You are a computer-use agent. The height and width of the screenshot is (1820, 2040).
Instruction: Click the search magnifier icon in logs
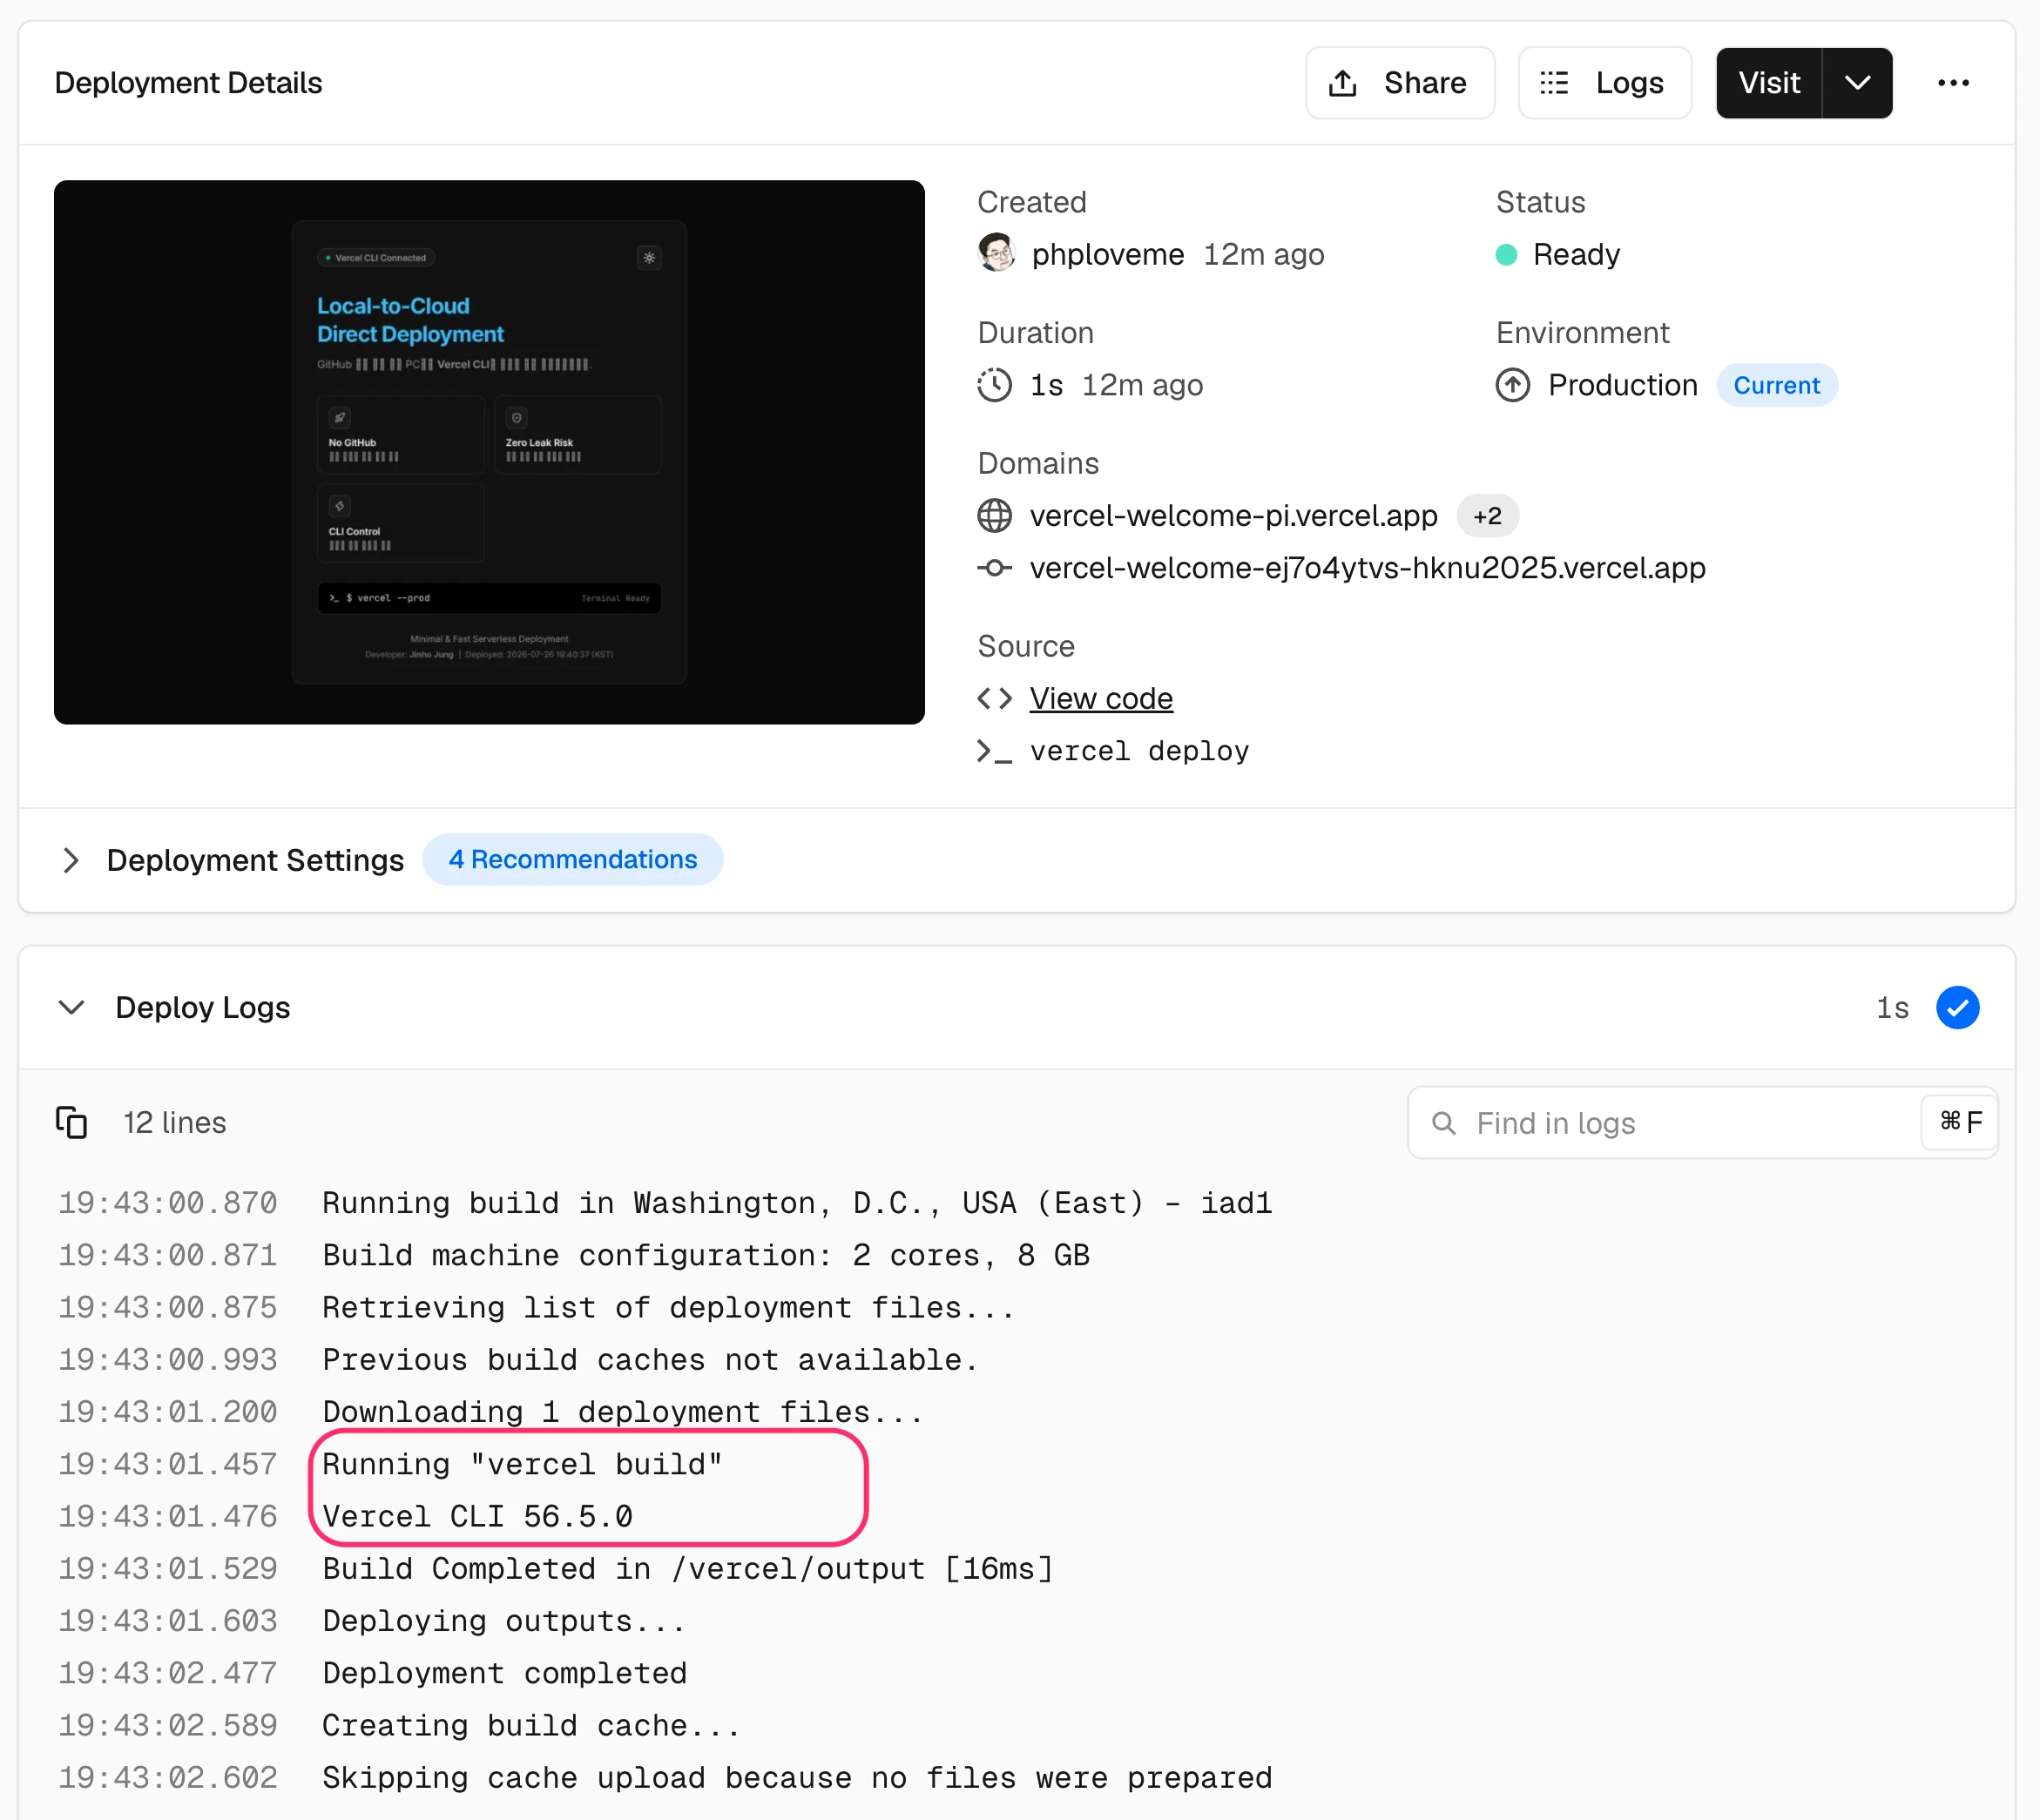pyautogui.click(x=1443, y=1123)
